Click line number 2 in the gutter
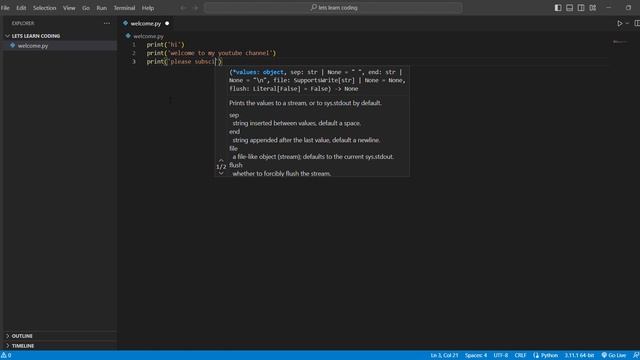 click(x=133, y=53)
